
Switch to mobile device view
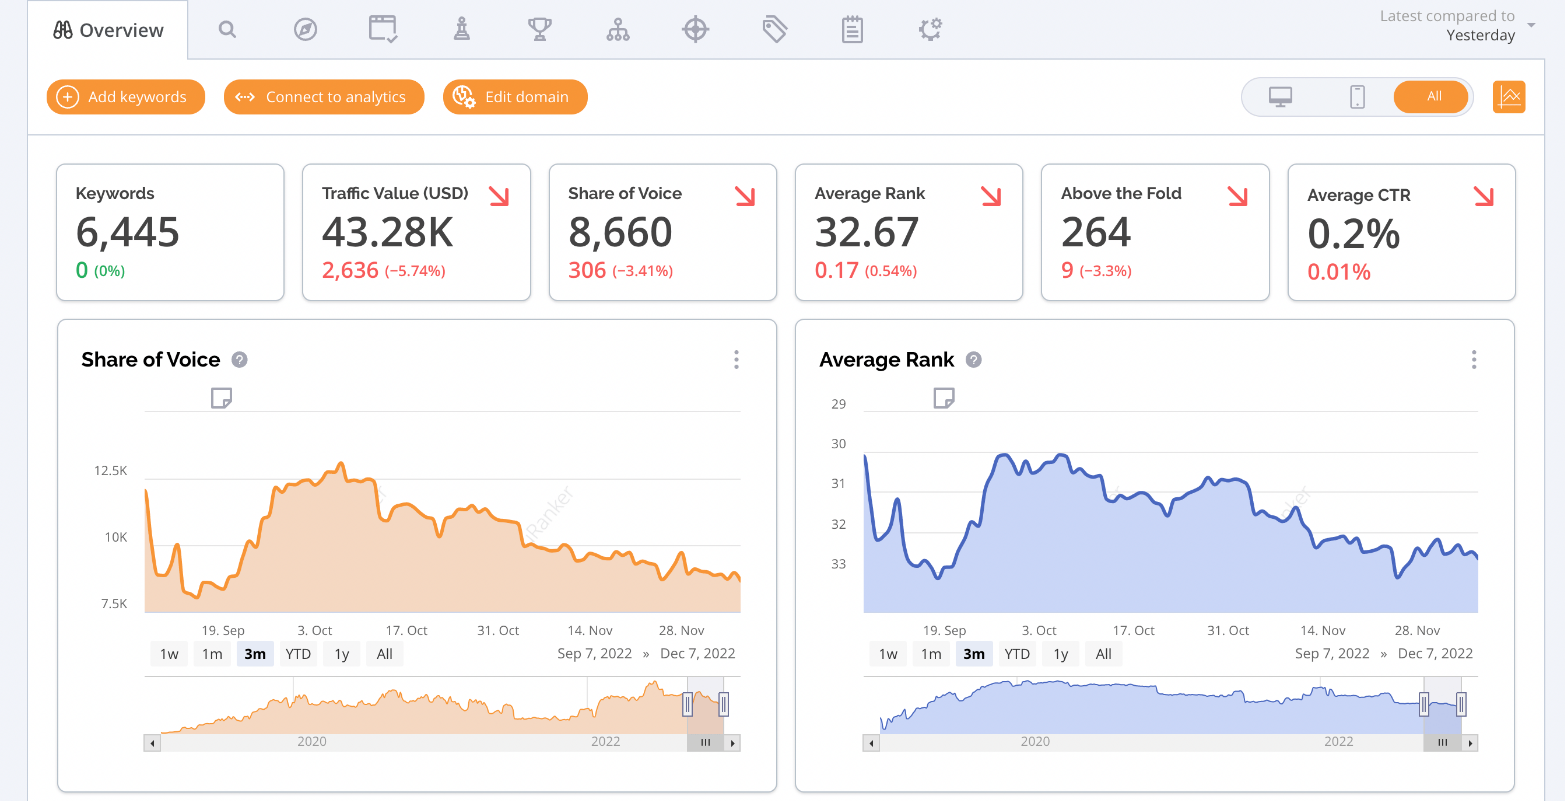pos(1357,97)
